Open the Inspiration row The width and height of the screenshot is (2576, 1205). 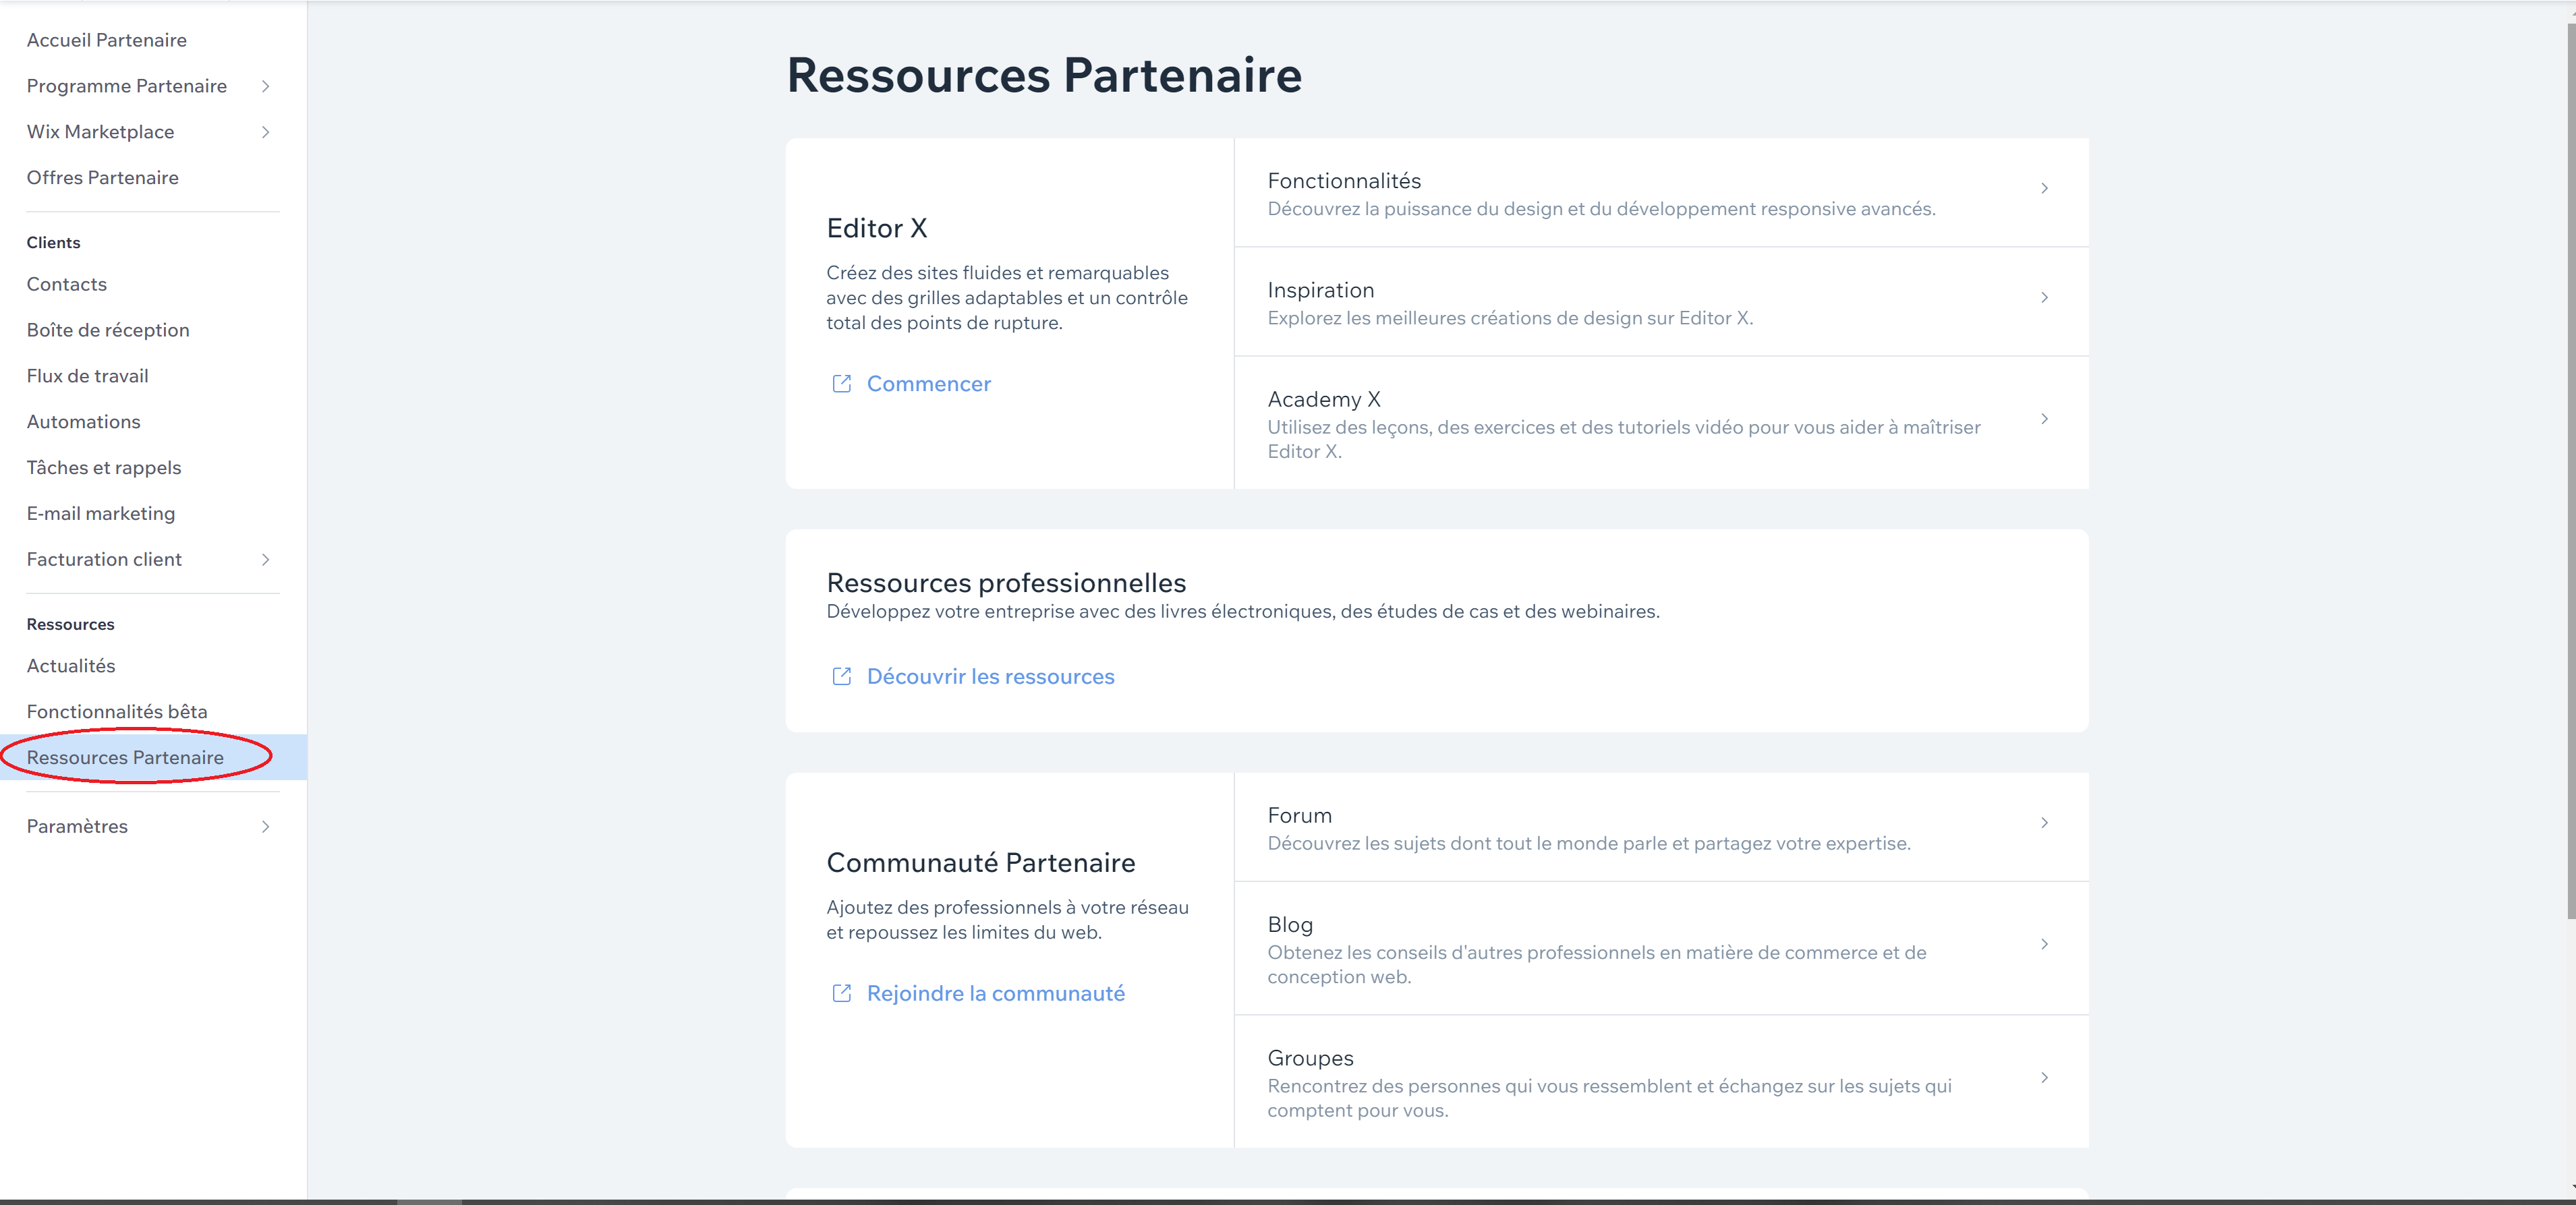tap(1661, 302)
